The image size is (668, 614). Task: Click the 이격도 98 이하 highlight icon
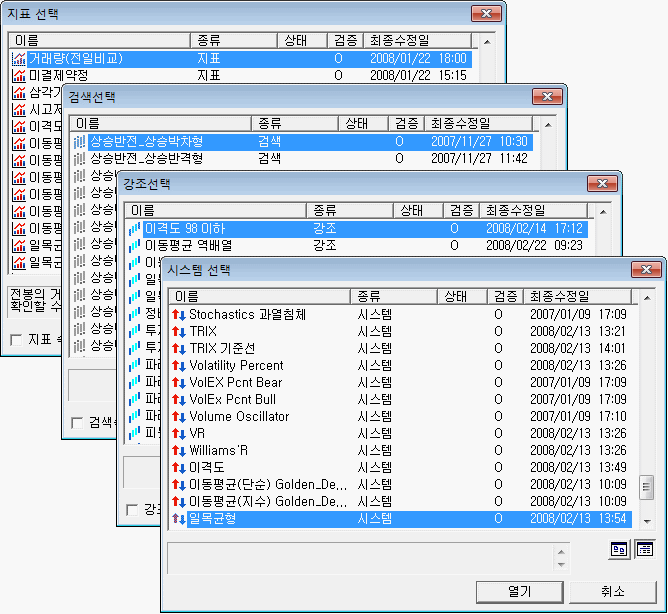click(x=135, y=228)
